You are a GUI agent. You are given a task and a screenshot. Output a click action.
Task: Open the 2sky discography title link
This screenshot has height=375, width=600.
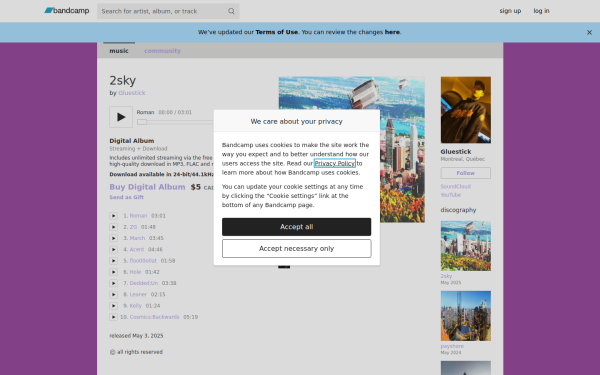pos(446,276)
